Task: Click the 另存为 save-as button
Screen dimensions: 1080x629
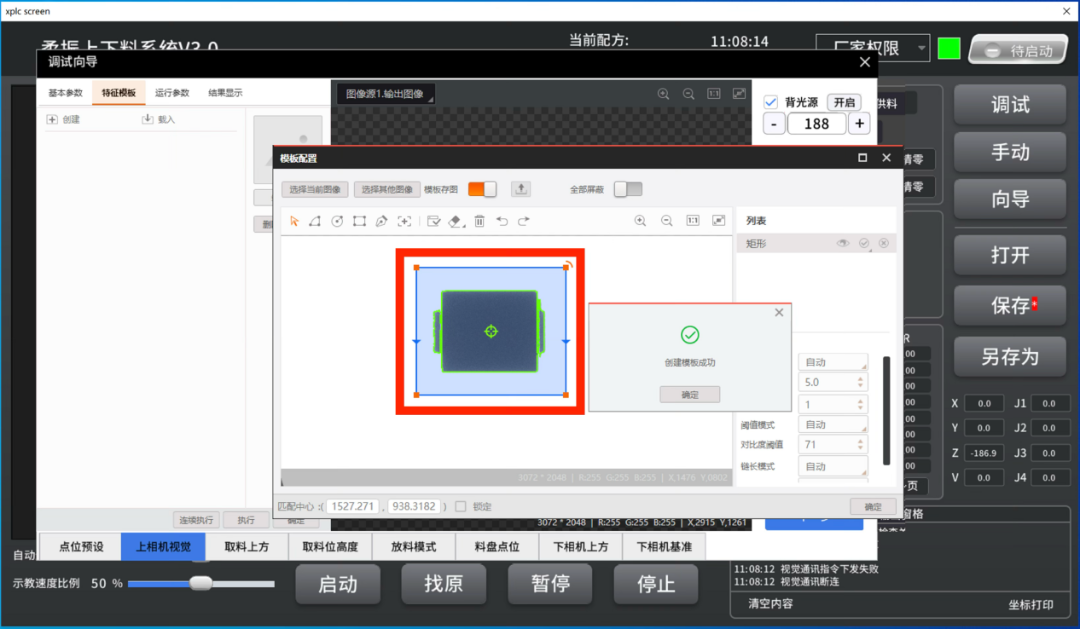Action: click(1010, 357)
